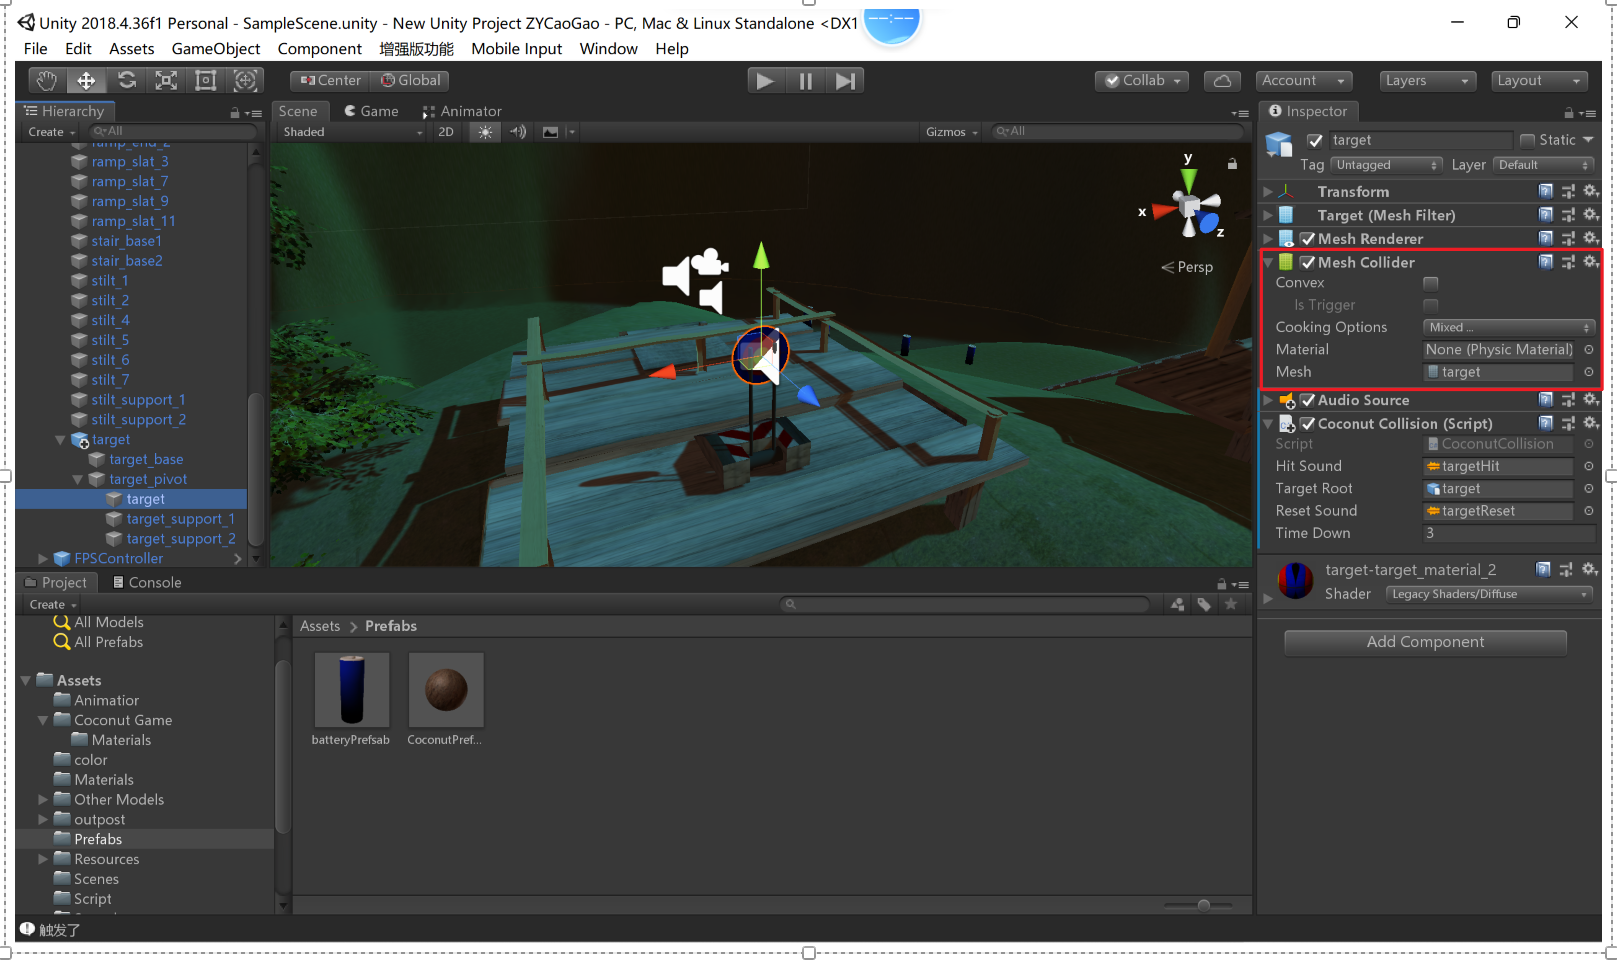Open the Account dropdown
This screenshot has height=960, width=1617.
tap(1303, 81)
